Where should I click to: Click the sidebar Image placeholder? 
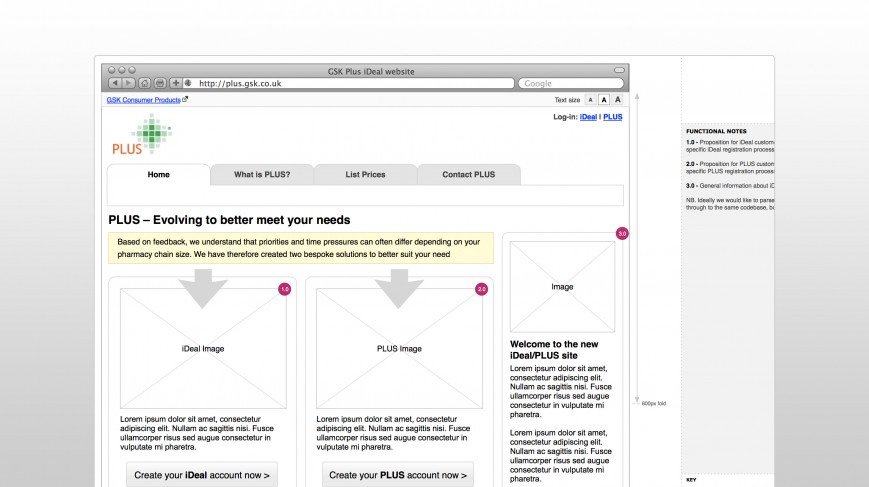click(x=562, y=286)
